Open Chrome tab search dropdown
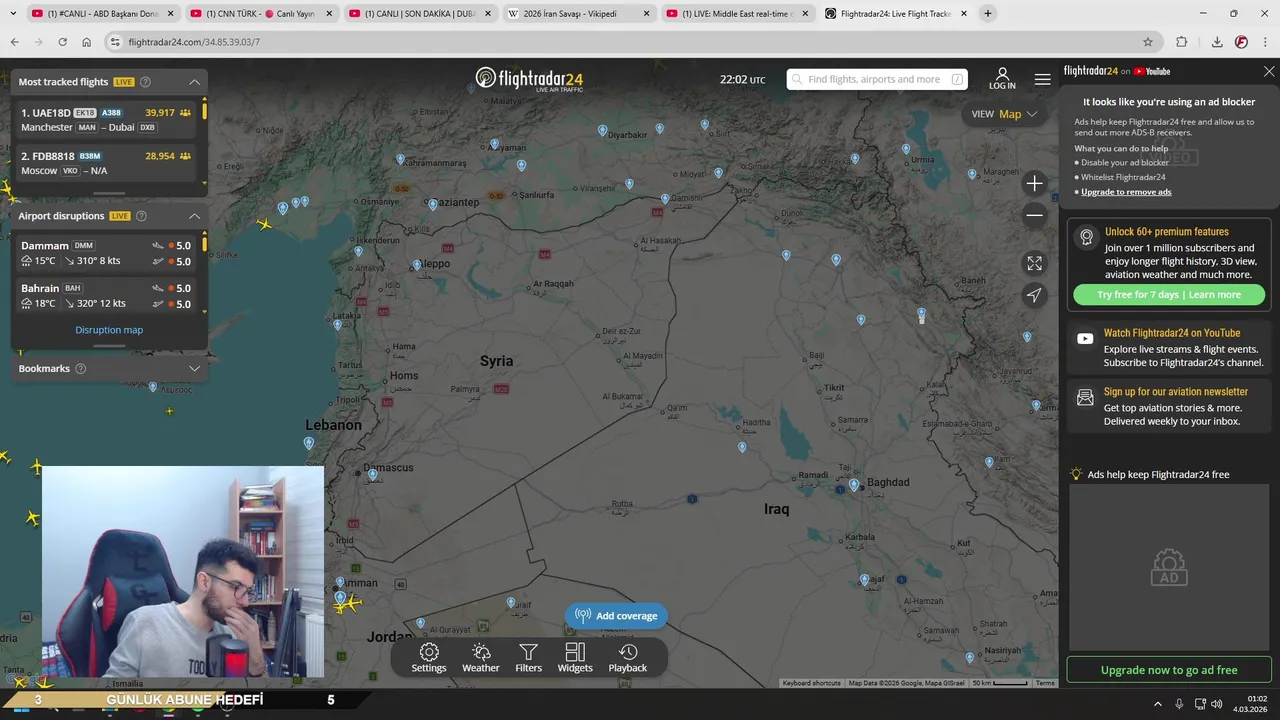Screen dimensions: 1280x720 click(13, 13)
